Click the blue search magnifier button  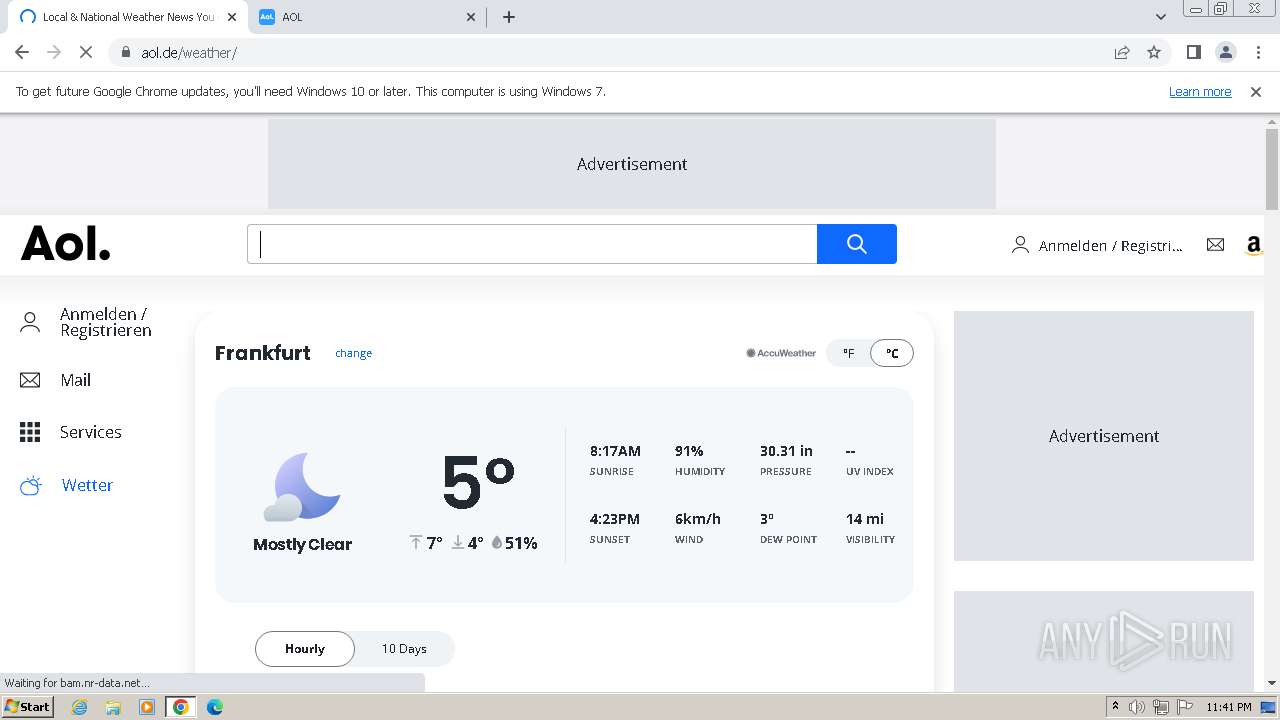tap(856, 244)
